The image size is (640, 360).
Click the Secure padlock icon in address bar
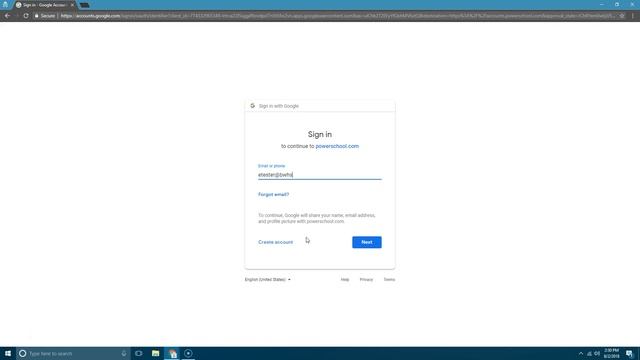click(x=36, y=16)
